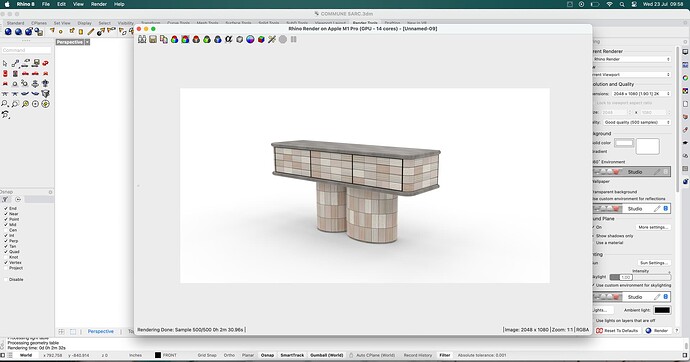690x362 pixels.
Task: Show the red channel only
Action: [x=196, y=39]
